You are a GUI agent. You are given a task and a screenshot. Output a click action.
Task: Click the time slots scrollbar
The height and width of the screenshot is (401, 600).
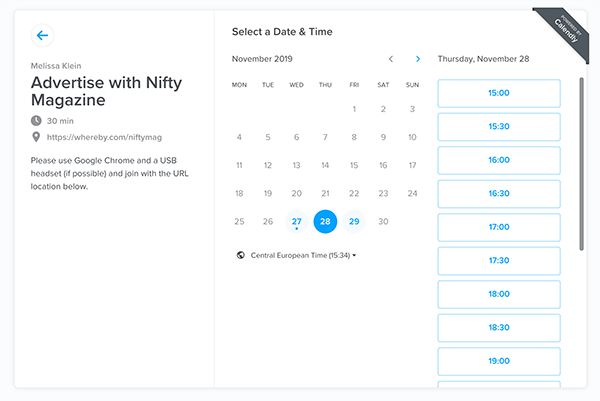582,160
